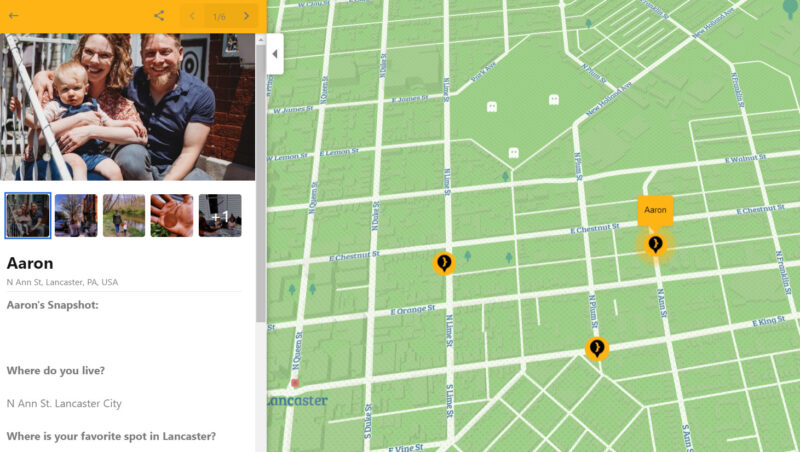Screen dimensions: 800x452
Task: Click the main family photo
Action: pos(128,107)
